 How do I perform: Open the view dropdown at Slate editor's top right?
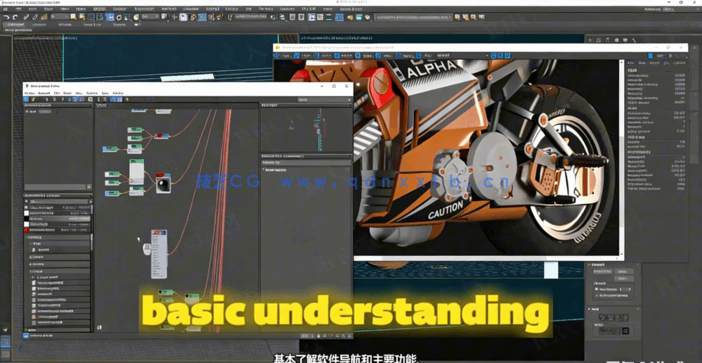click(x=324, y=99)
